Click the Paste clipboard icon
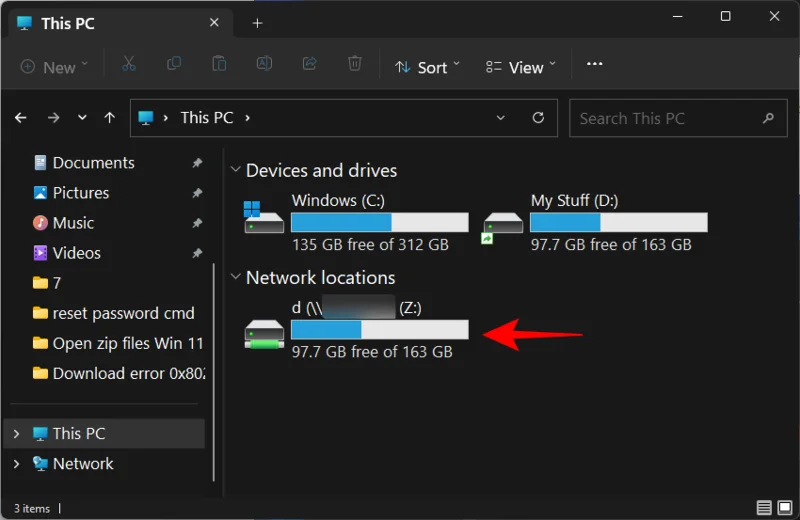 pos(219,64)
